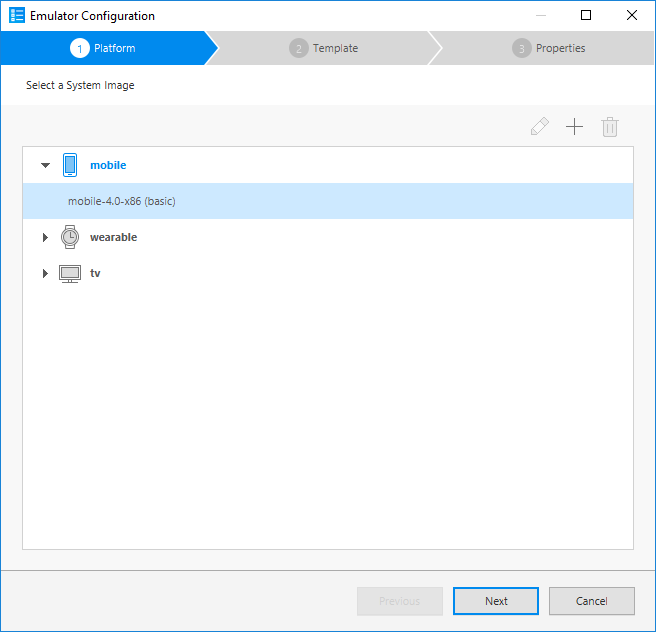Click the tv monitor icon
Viewport: 656px width, 632px height.
tap(69, 273)
